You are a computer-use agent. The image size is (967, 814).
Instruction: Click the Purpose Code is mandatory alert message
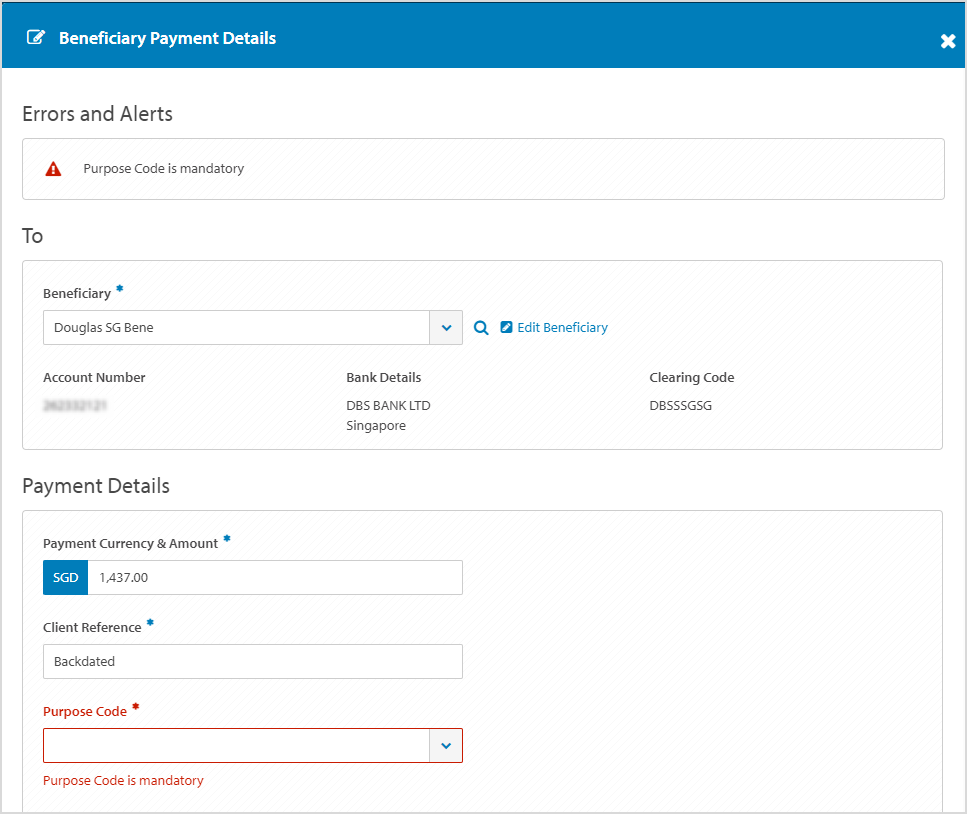click(164, 169)
